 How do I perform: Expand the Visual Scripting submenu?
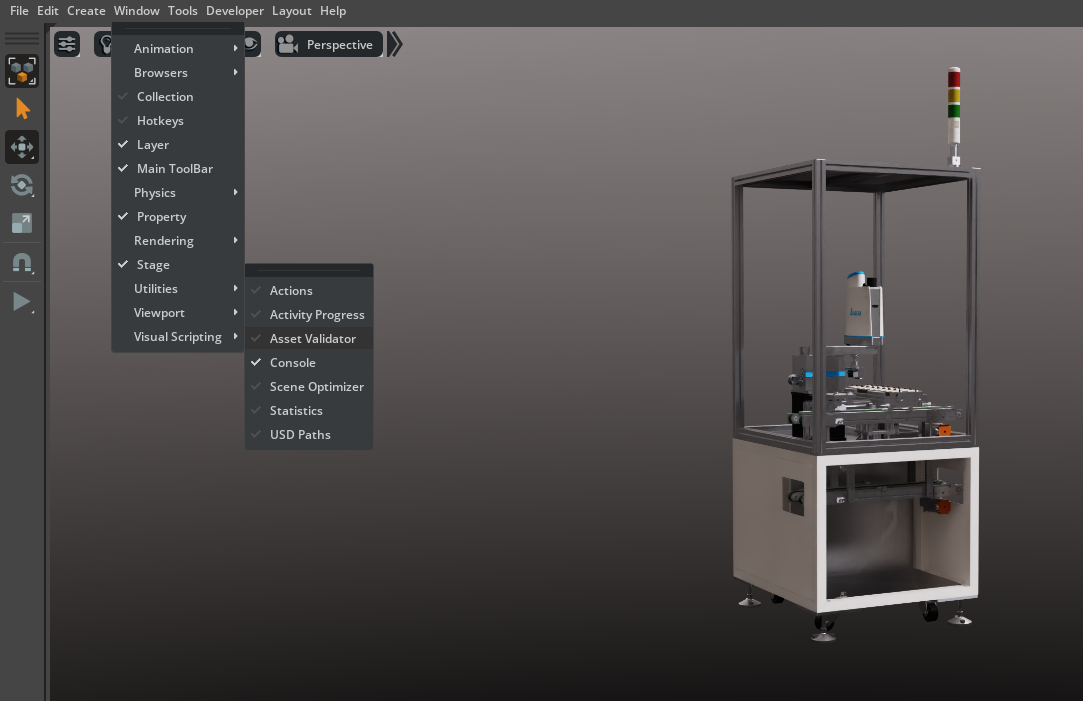(178, 337)
